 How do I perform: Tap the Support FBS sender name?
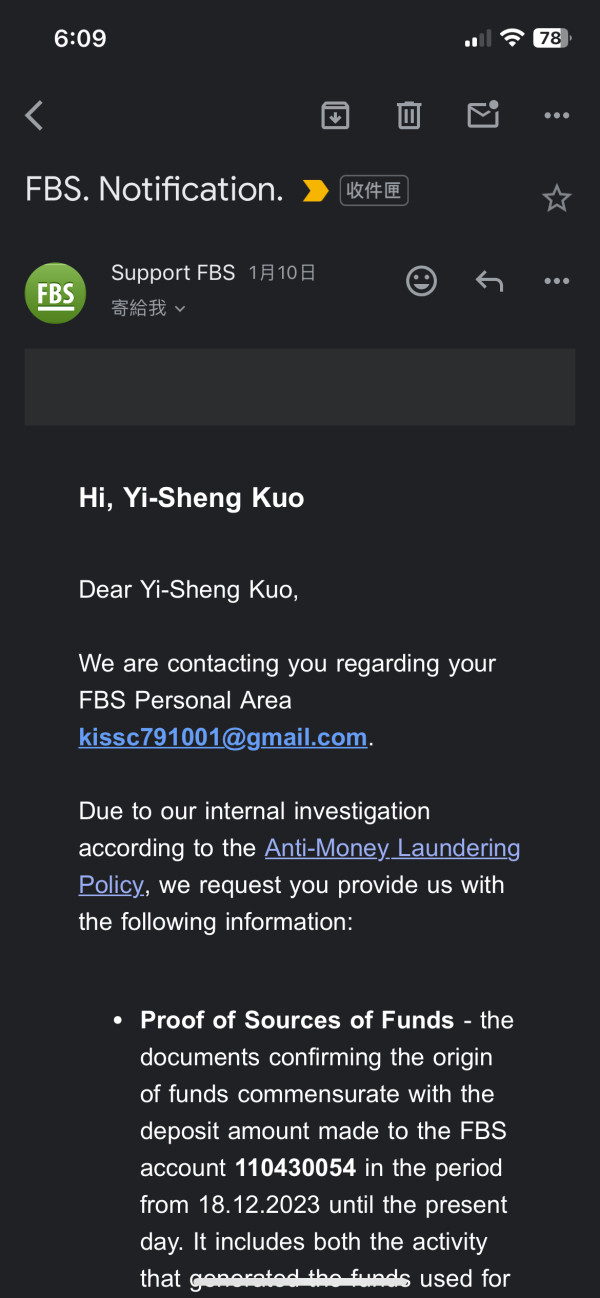point(173,273)
